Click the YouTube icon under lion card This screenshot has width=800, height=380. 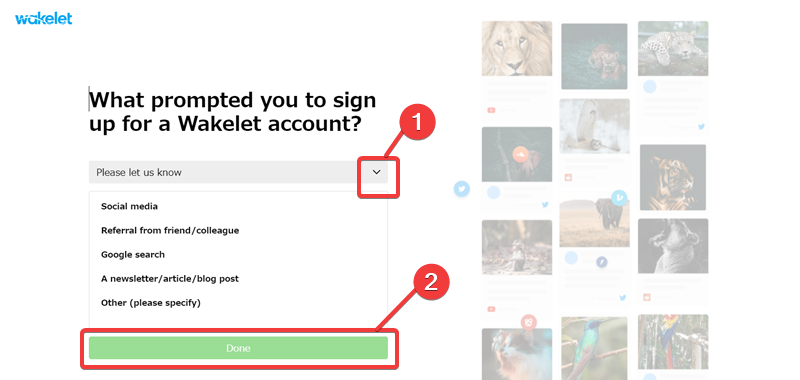(x=491, y=110)
